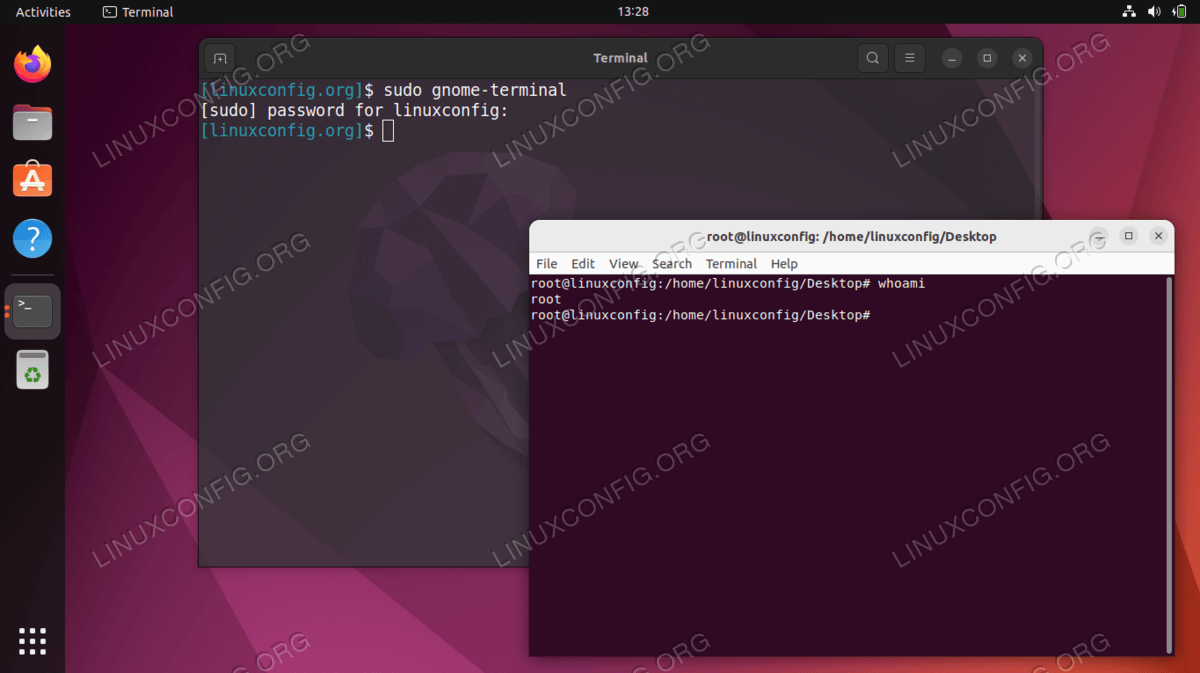Click the battery status icon

pyautogui.click(x=1179, y=12)
